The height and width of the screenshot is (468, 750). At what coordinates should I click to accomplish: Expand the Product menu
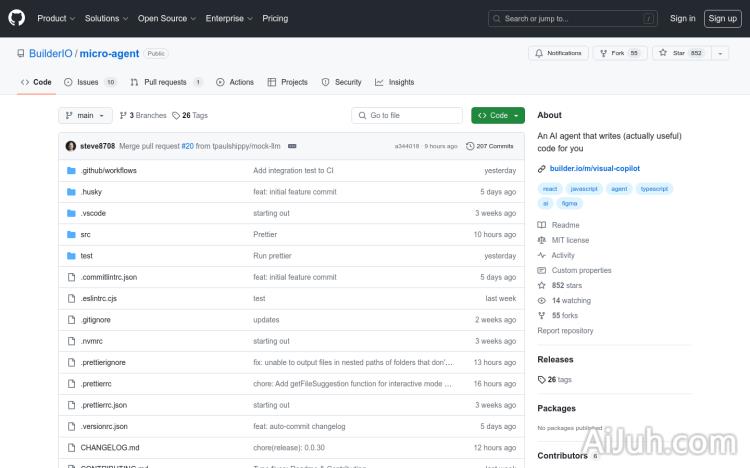pyautogui.click(x=55, y=18)
